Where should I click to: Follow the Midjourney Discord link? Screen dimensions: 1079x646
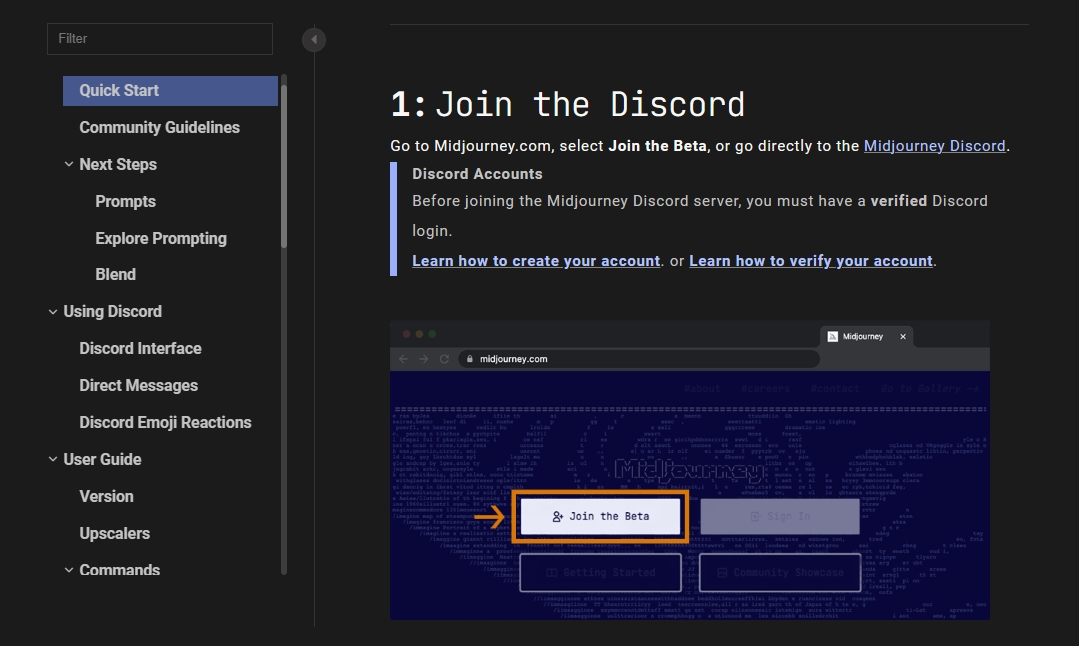tap(934, 146)
